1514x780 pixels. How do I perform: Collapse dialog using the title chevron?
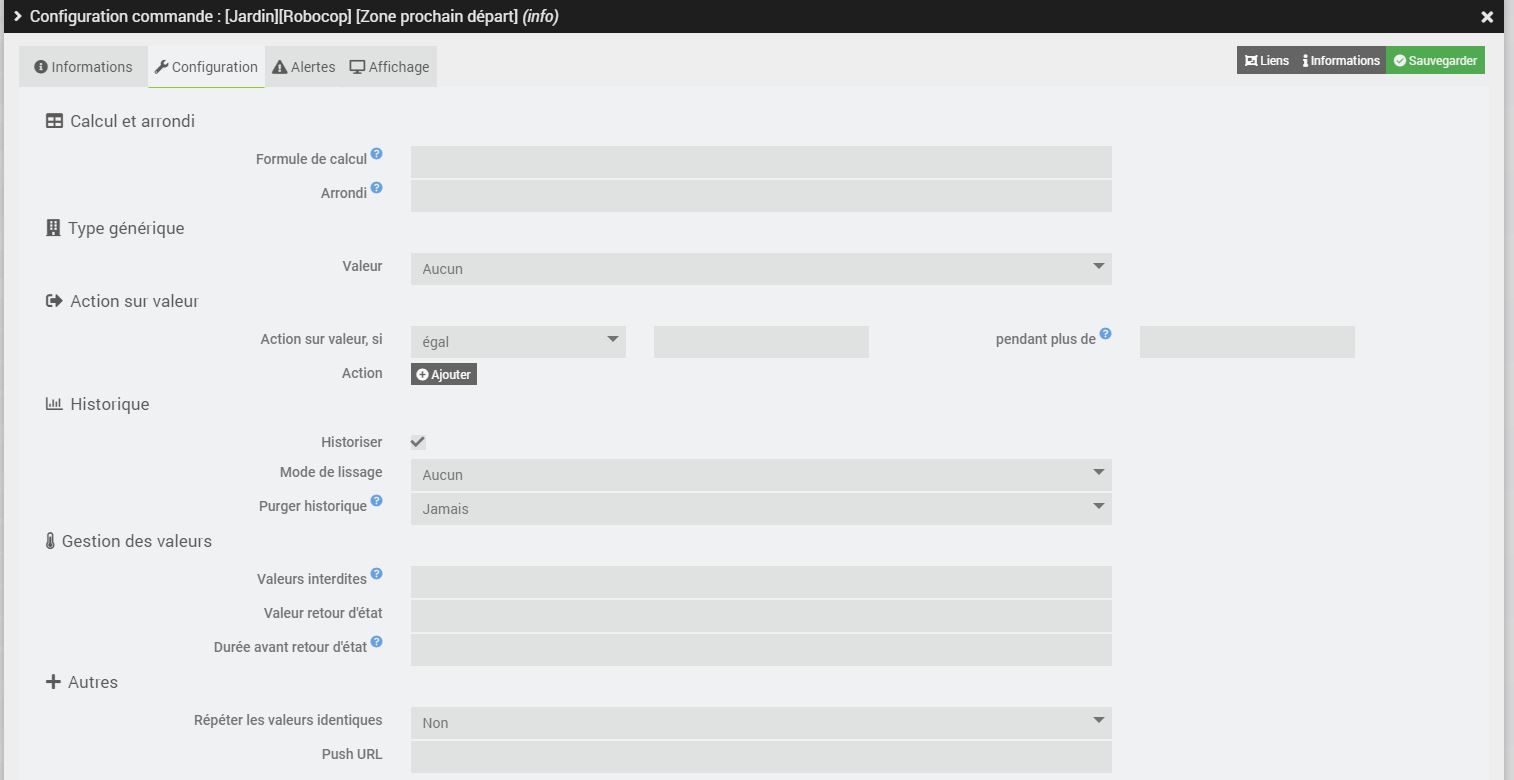point(18,16)
